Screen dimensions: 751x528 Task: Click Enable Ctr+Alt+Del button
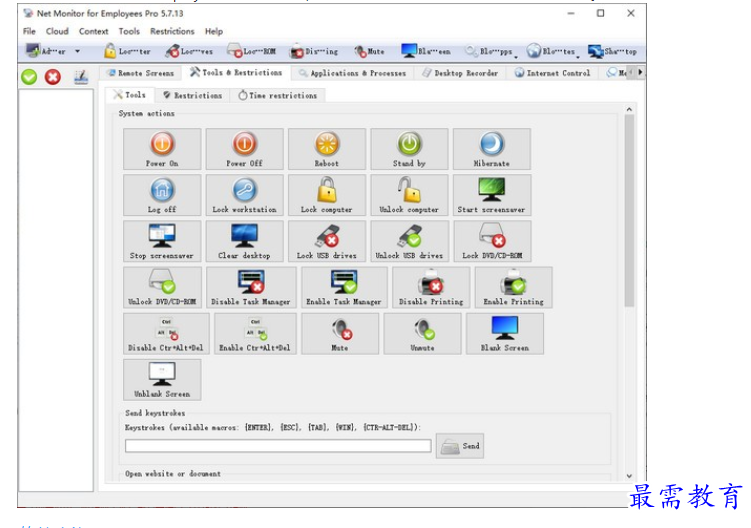click(x=255, y=333)
